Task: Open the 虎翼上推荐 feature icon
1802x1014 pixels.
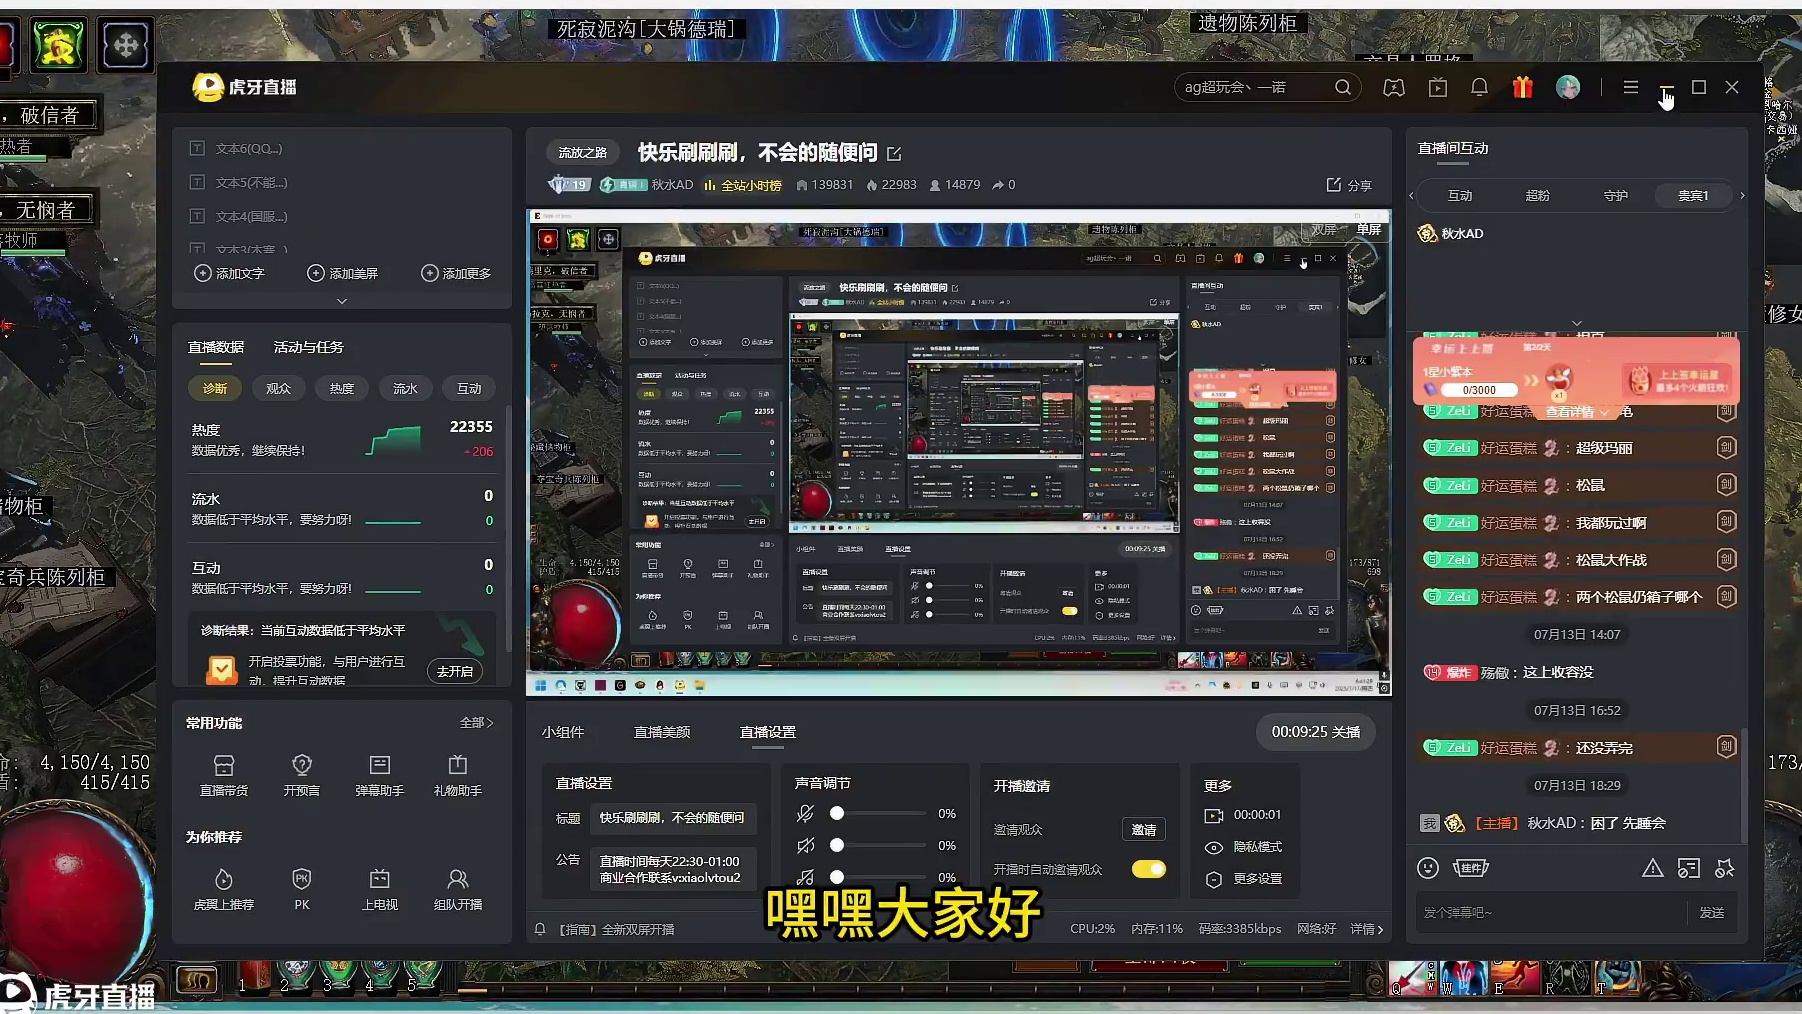Action: click(223, 888)
